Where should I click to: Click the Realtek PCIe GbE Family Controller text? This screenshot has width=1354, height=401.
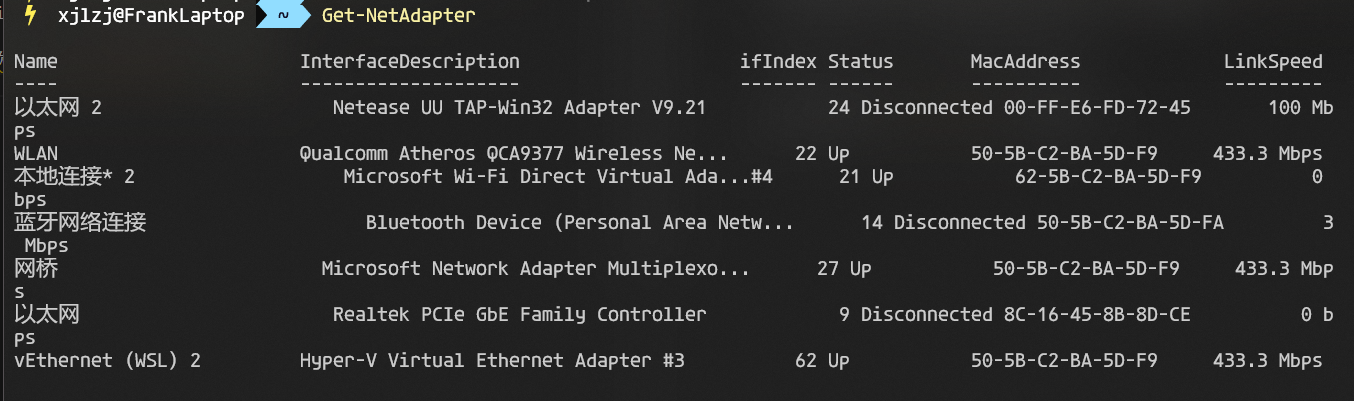point(519,314)
